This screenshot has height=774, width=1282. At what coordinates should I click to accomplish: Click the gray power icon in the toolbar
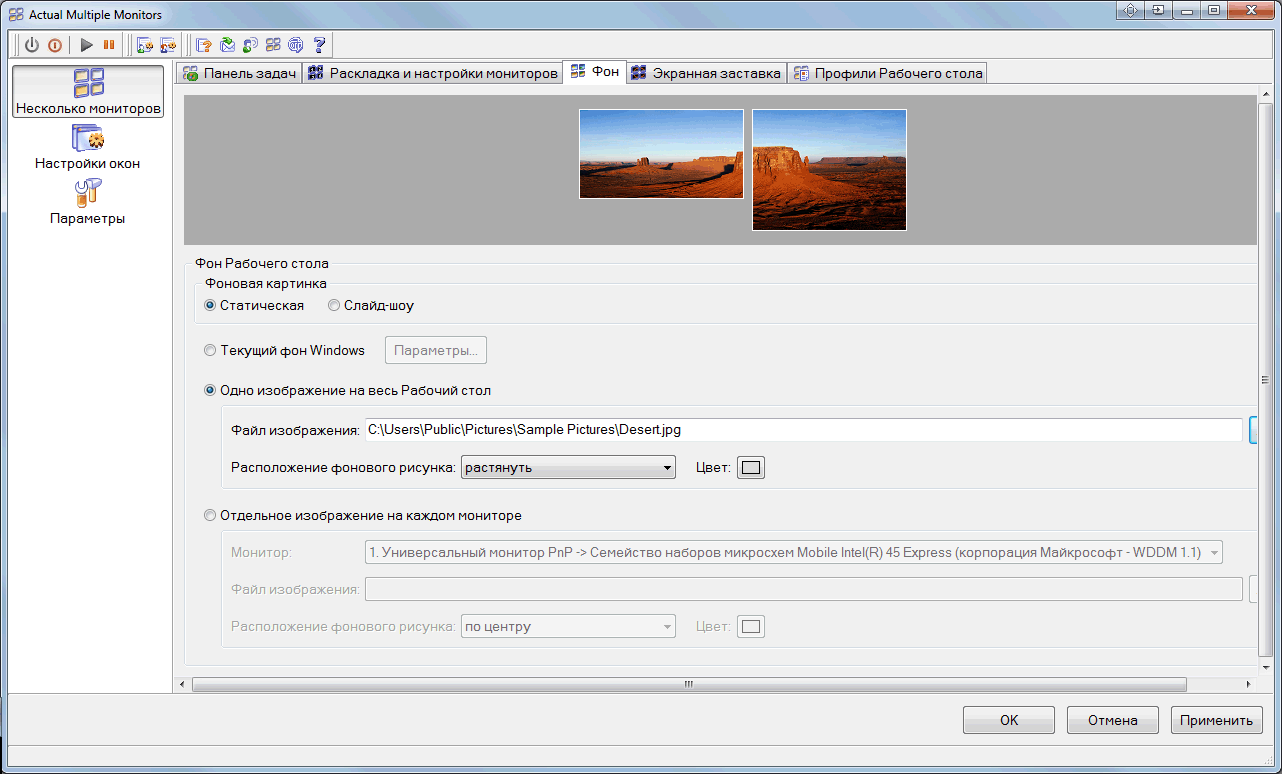[x=32, y=45]
